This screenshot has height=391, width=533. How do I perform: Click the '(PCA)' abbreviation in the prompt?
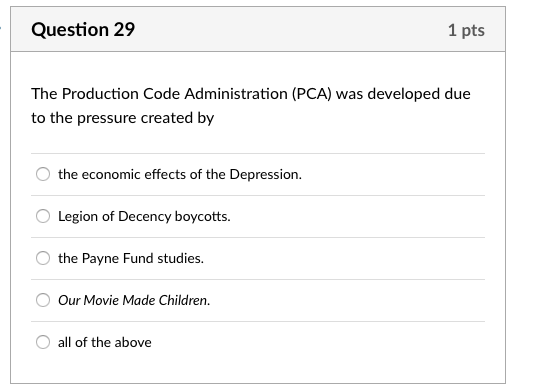312,94
